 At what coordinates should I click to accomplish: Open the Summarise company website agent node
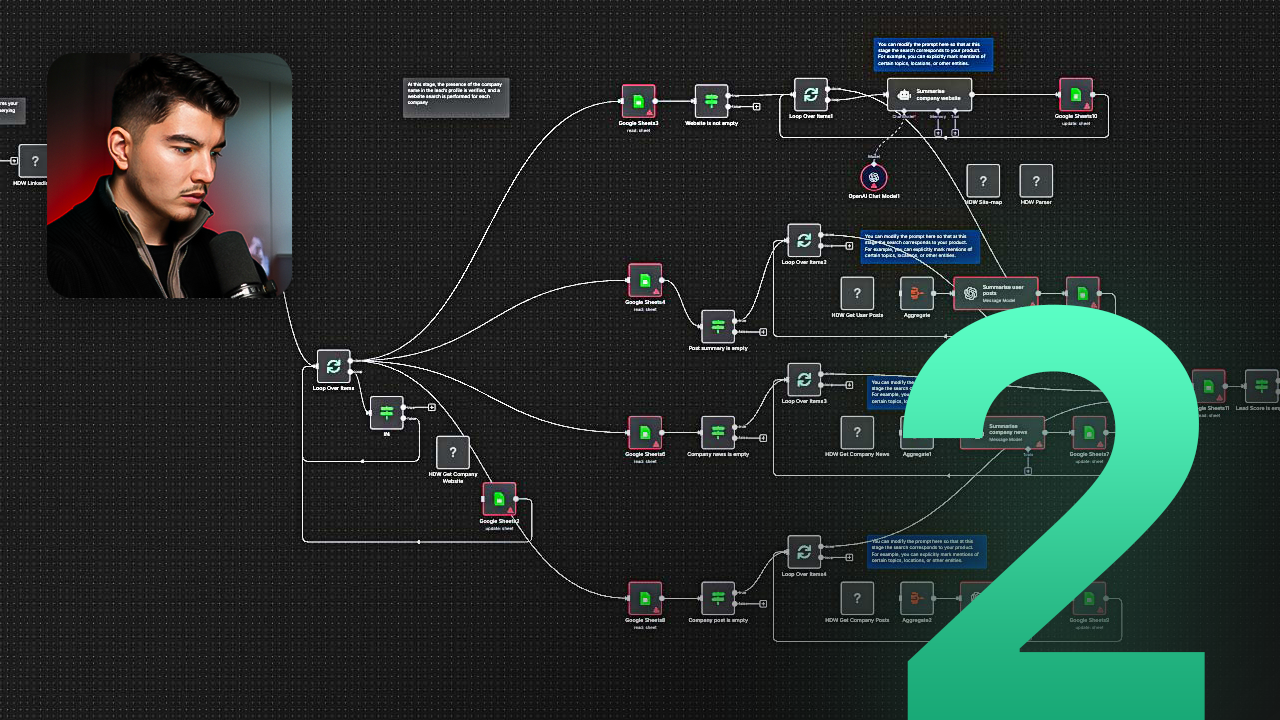929,94
